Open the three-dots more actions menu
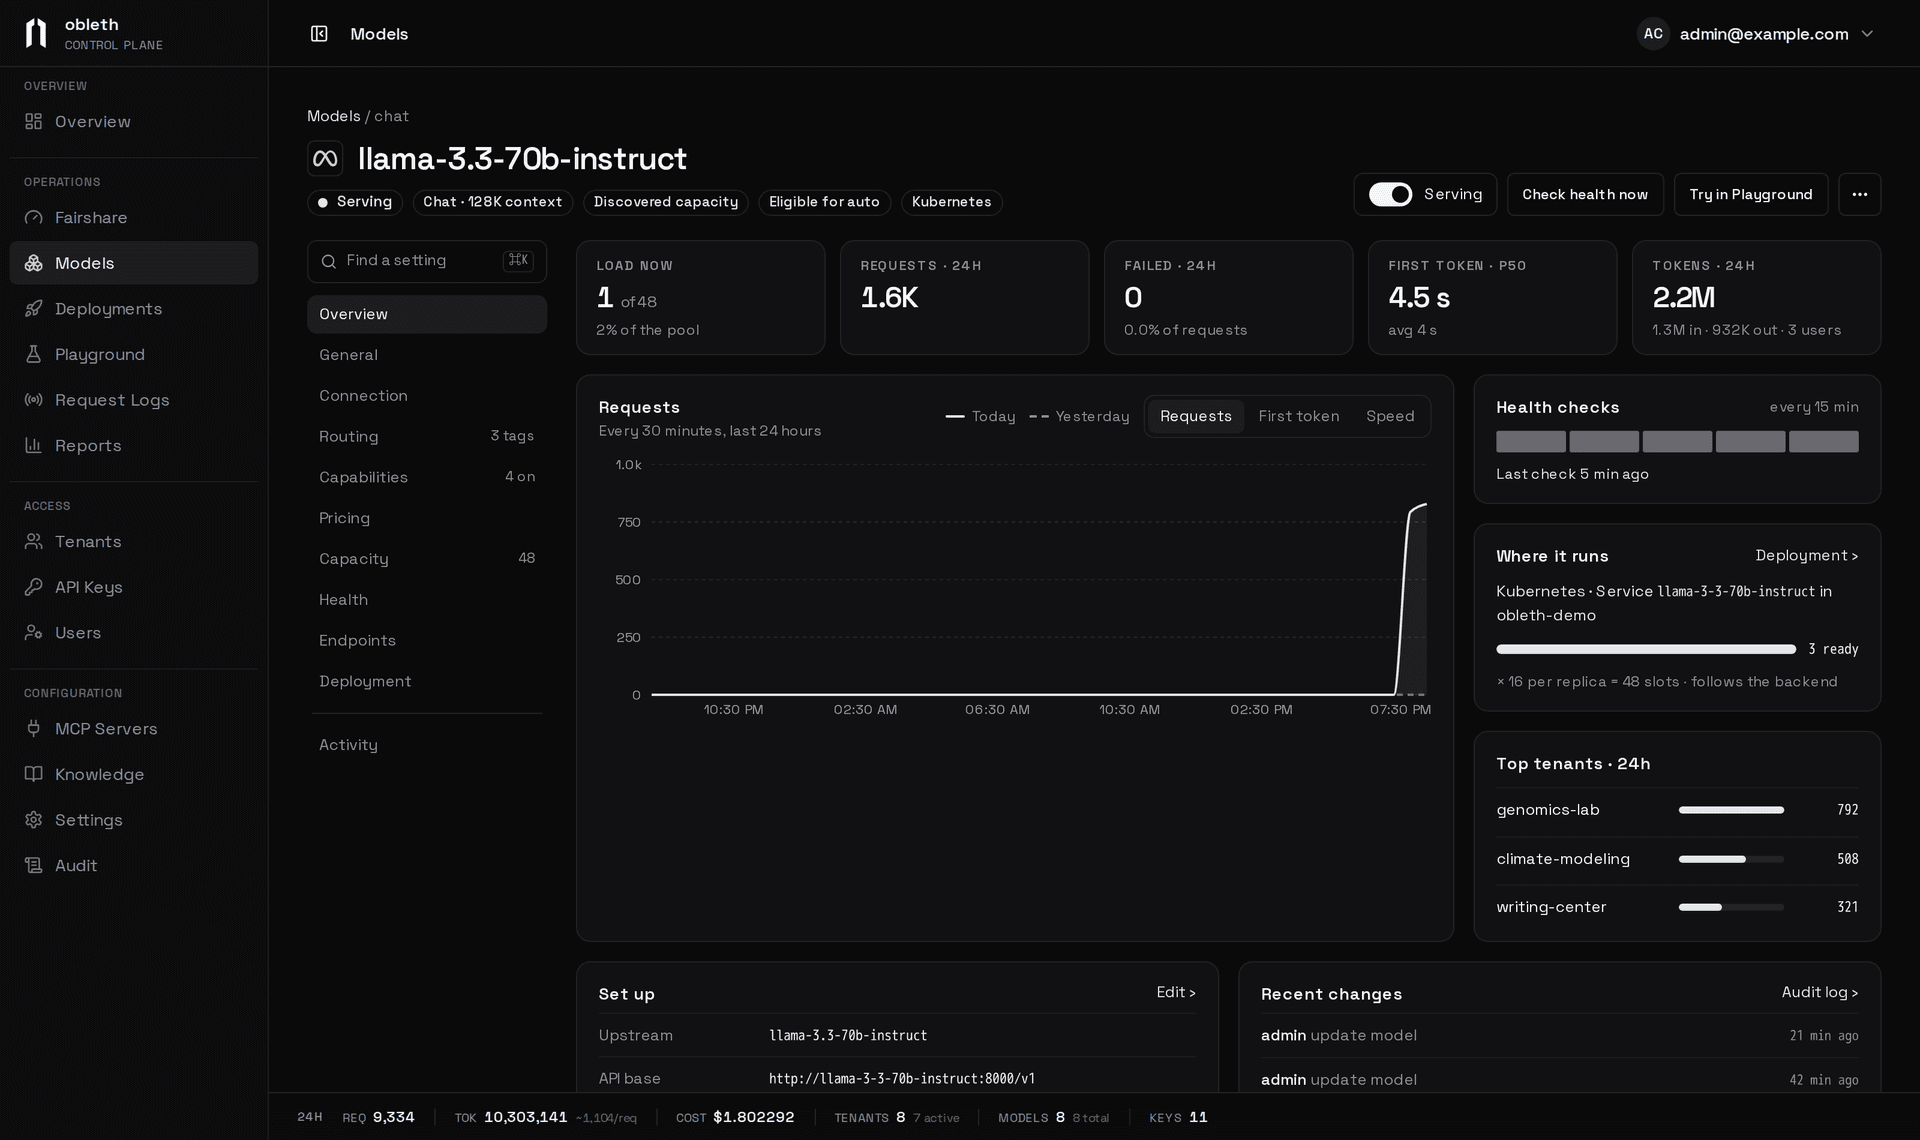This screenshot has height=1140, width=1920. pos(1859,195)
